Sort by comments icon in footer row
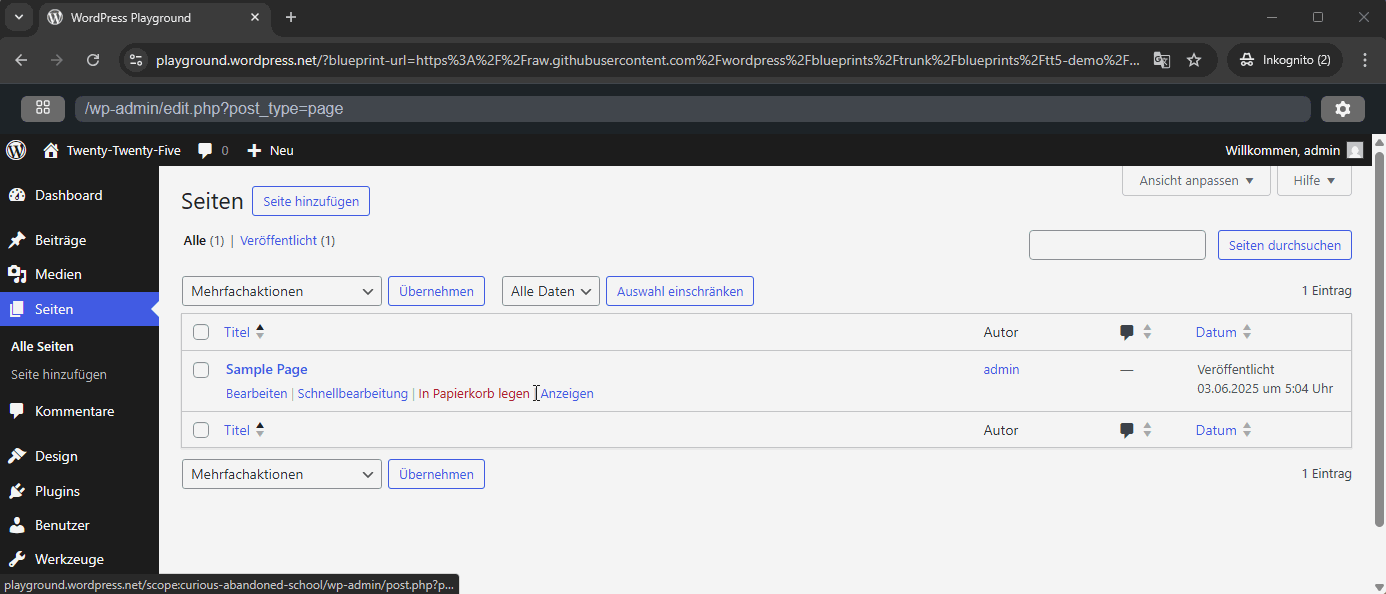1386x594 pixels. (1136, 430)
